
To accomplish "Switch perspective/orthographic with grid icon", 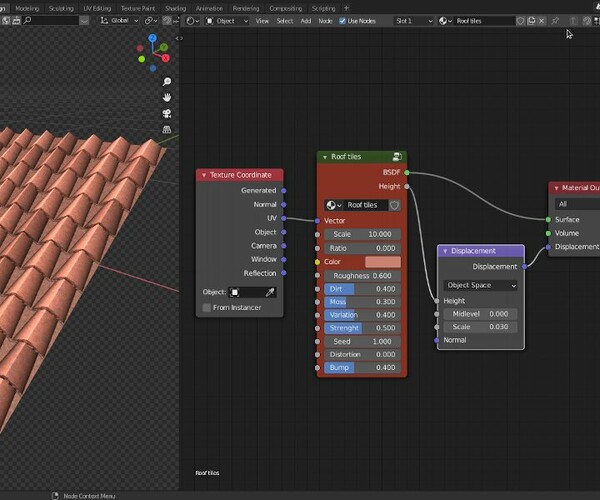I will click(x=167, y=130).
